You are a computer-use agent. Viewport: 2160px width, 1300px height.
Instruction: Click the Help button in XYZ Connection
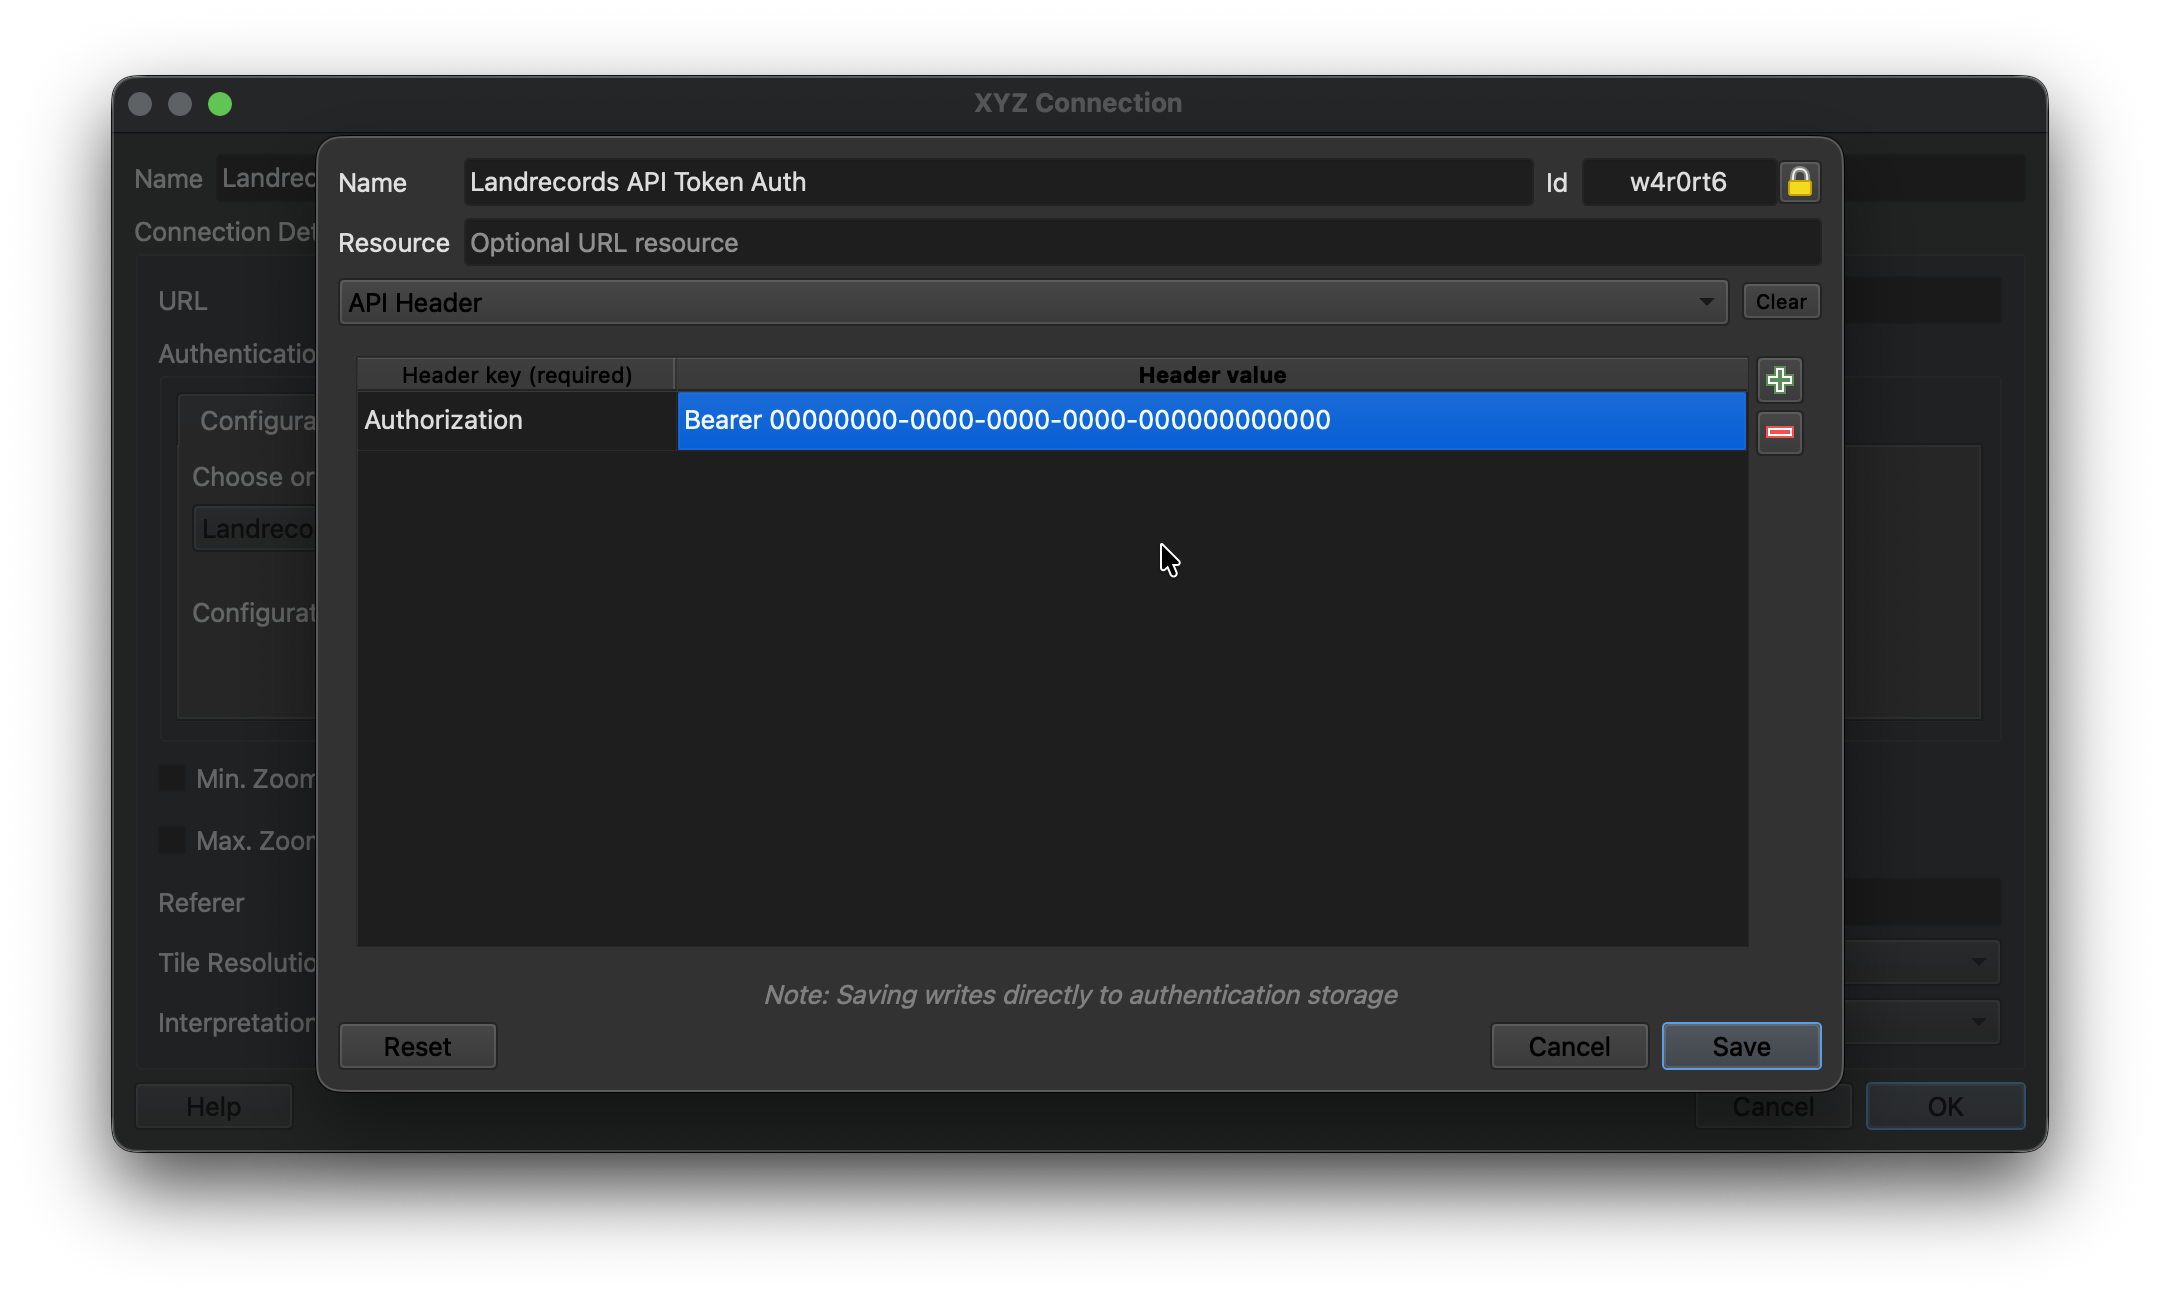click(213, 1106)
